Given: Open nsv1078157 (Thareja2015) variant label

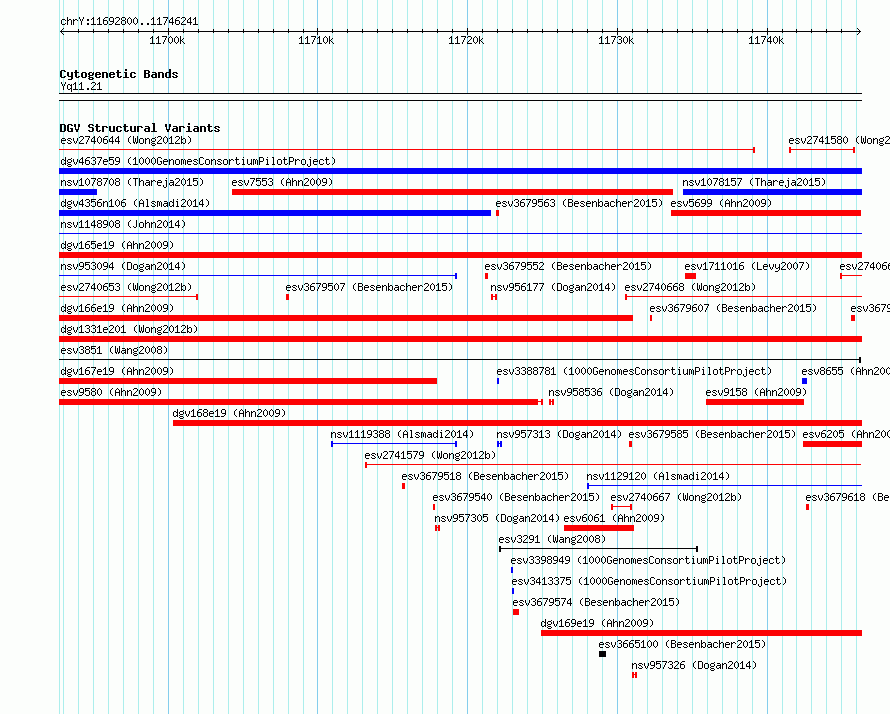Looking at the screenshot, I should coord(754,182).
